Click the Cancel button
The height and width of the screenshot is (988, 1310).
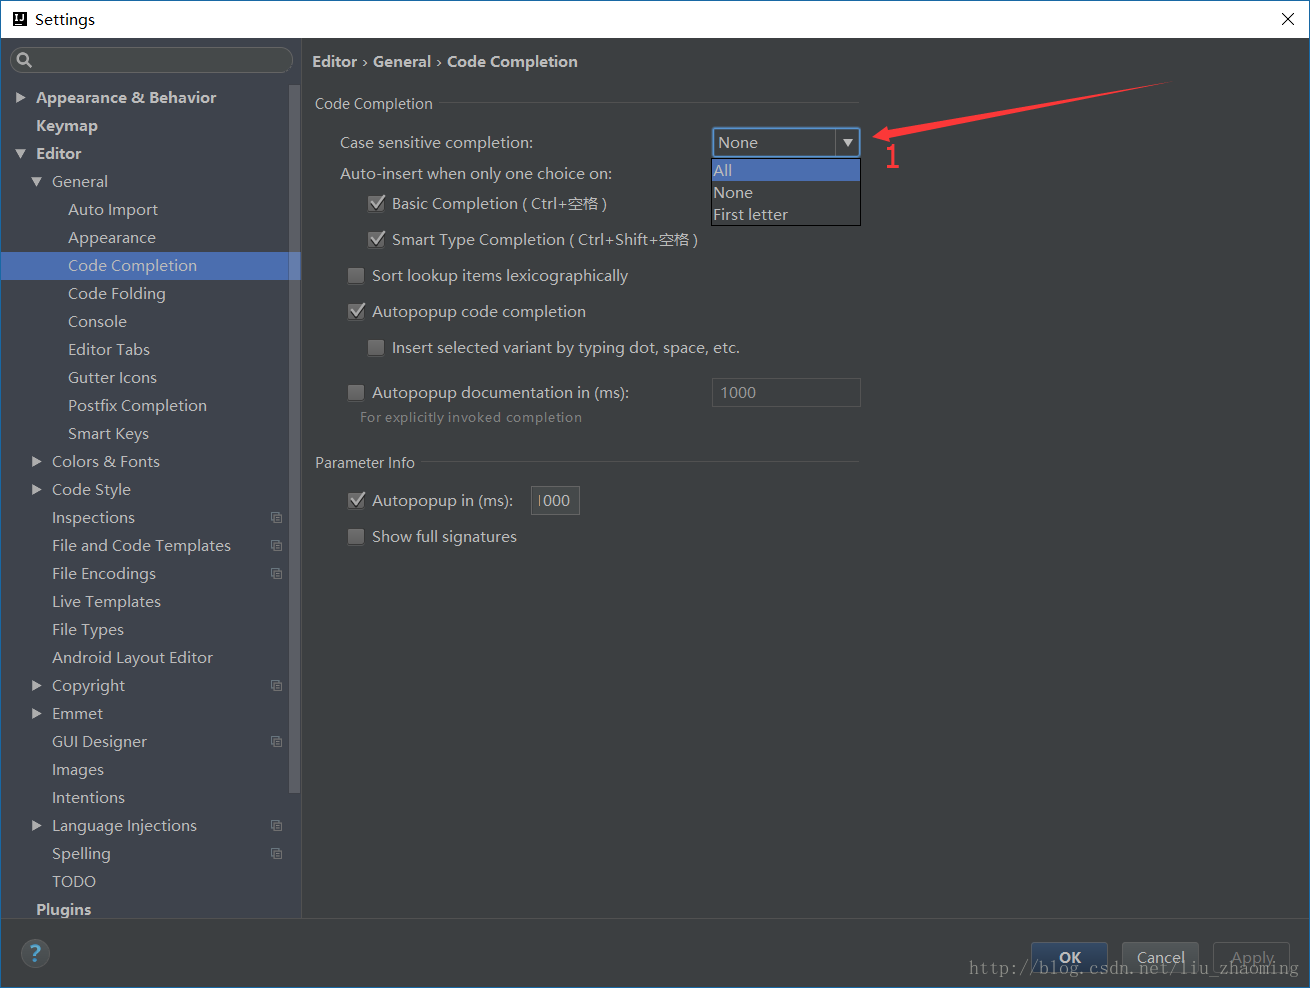pyautogui.click(x=1159, y=957)
